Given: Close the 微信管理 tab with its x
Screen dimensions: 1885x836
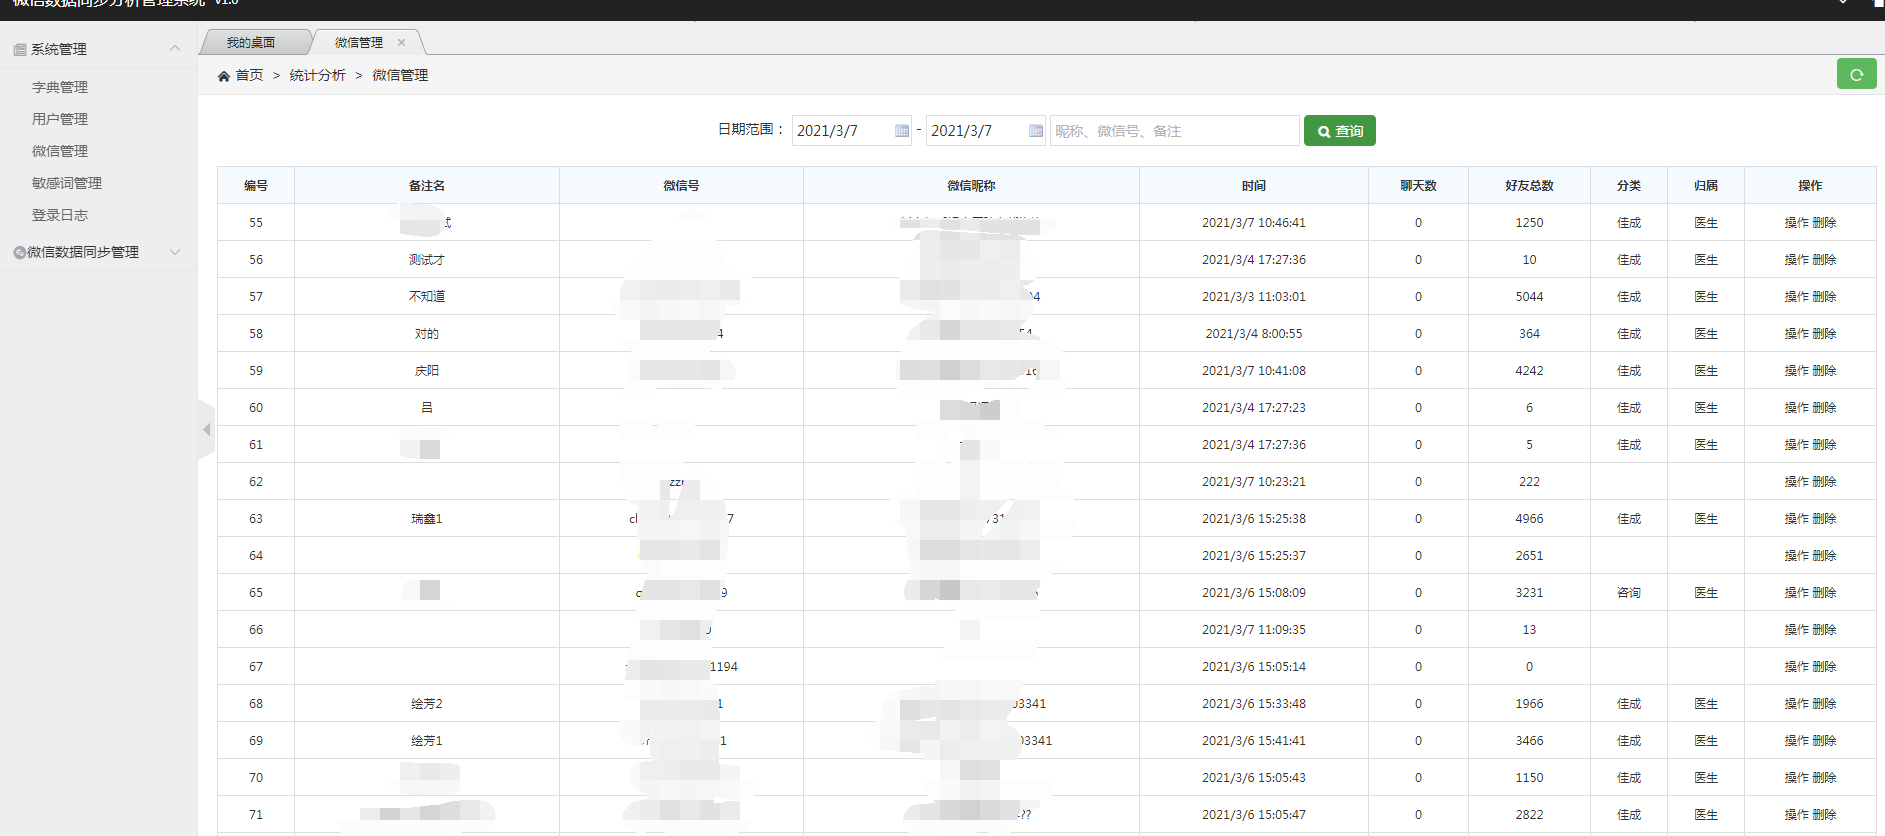Looking at the screenshot, I should pyautogui.click(x=402, y=42).
